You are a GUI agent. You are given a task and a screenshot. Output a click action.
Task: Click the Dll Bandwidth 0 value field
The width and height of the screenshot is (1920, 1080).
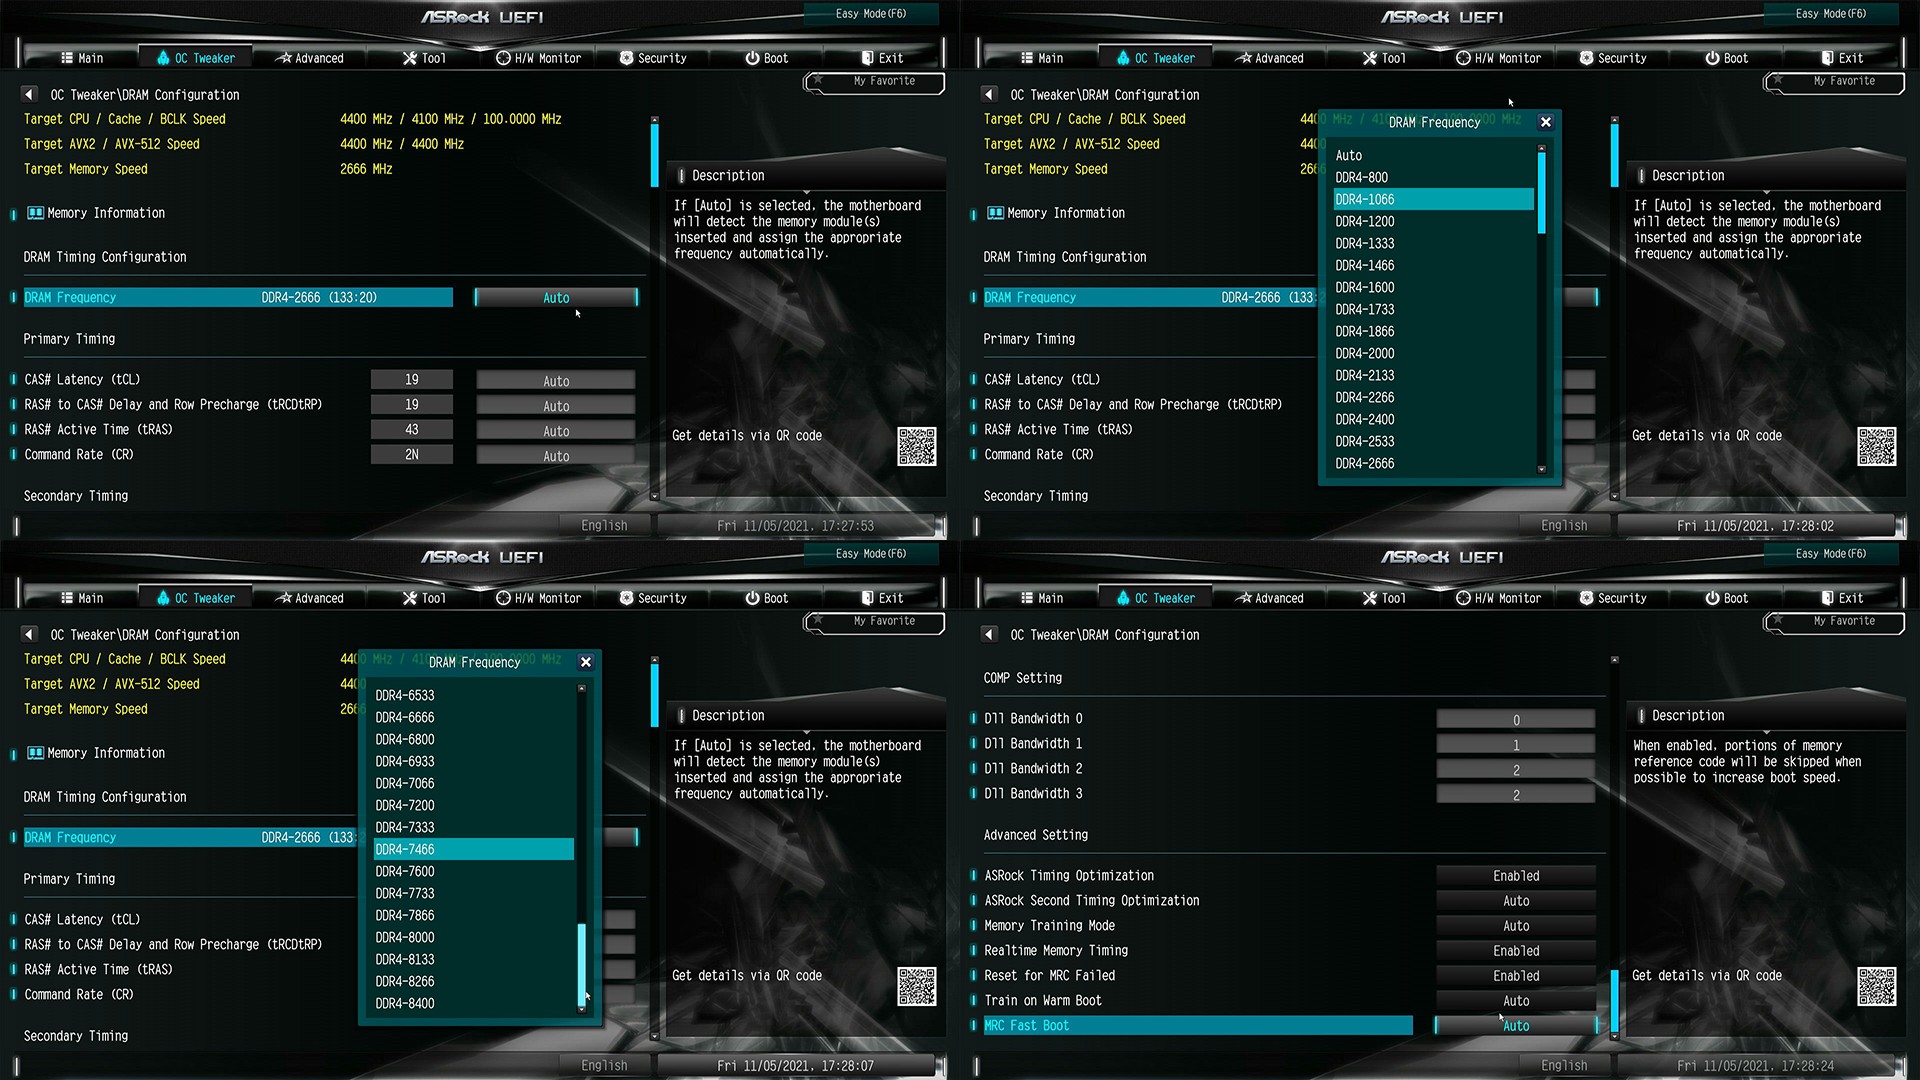(1515, 720)
